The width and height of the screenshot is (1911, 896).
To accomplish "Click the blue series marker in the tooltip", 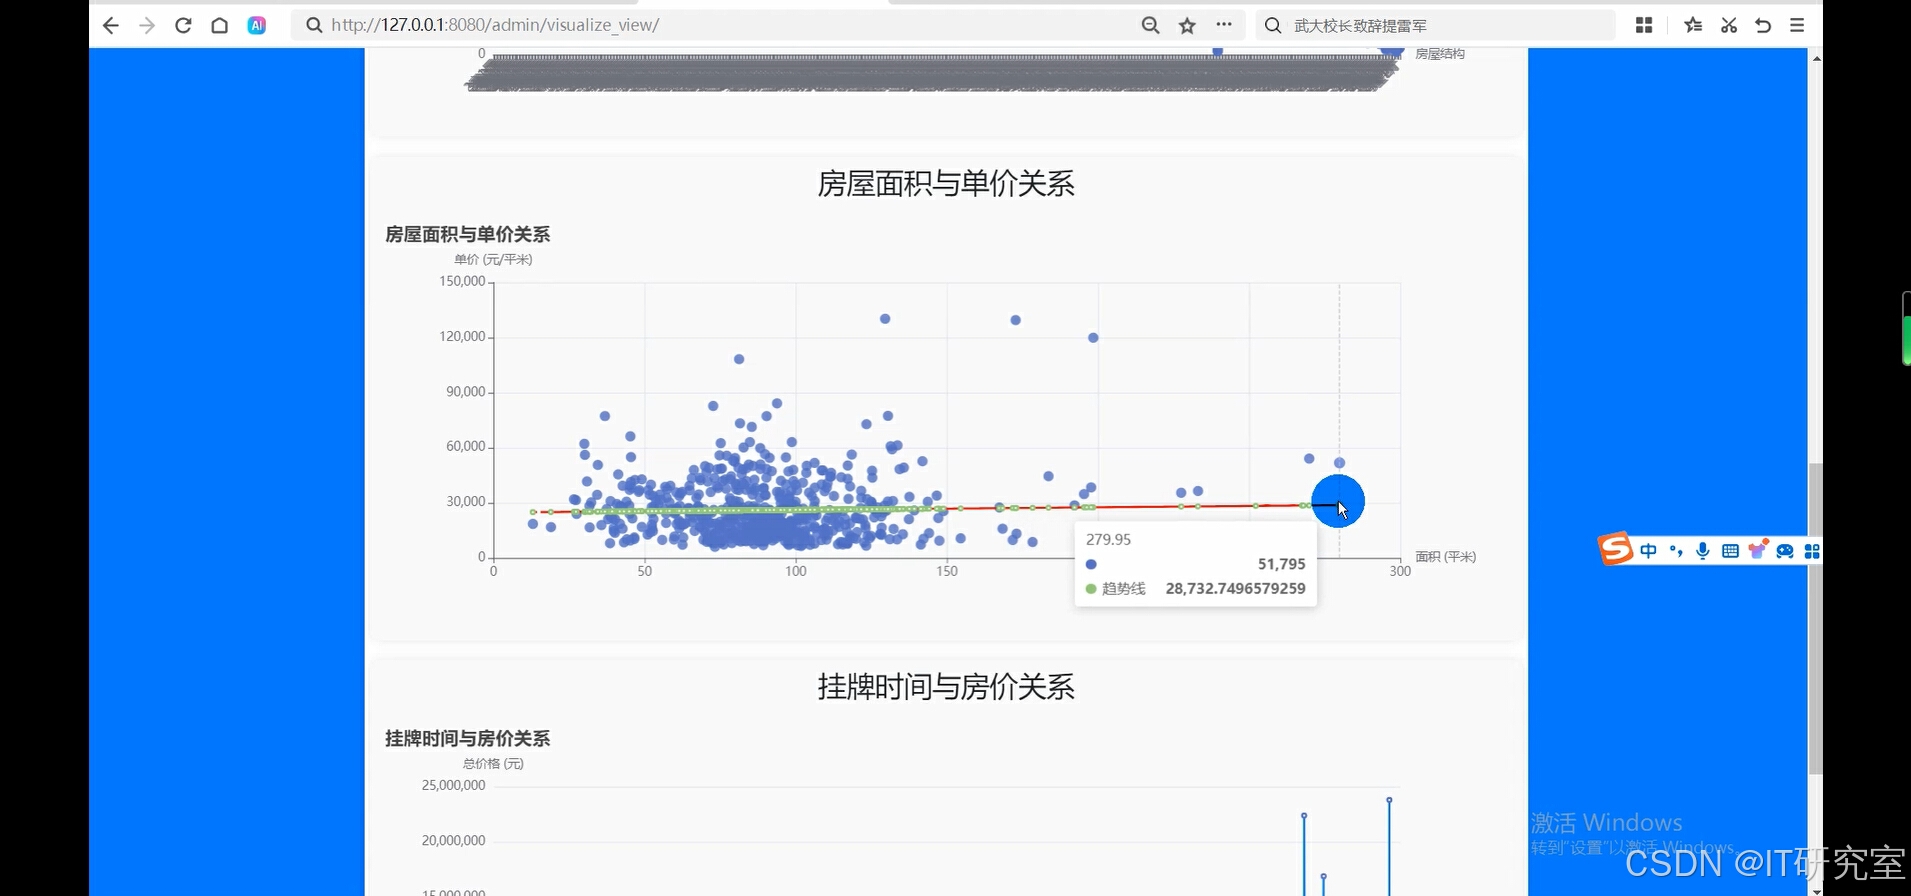I will point(1091,564).
